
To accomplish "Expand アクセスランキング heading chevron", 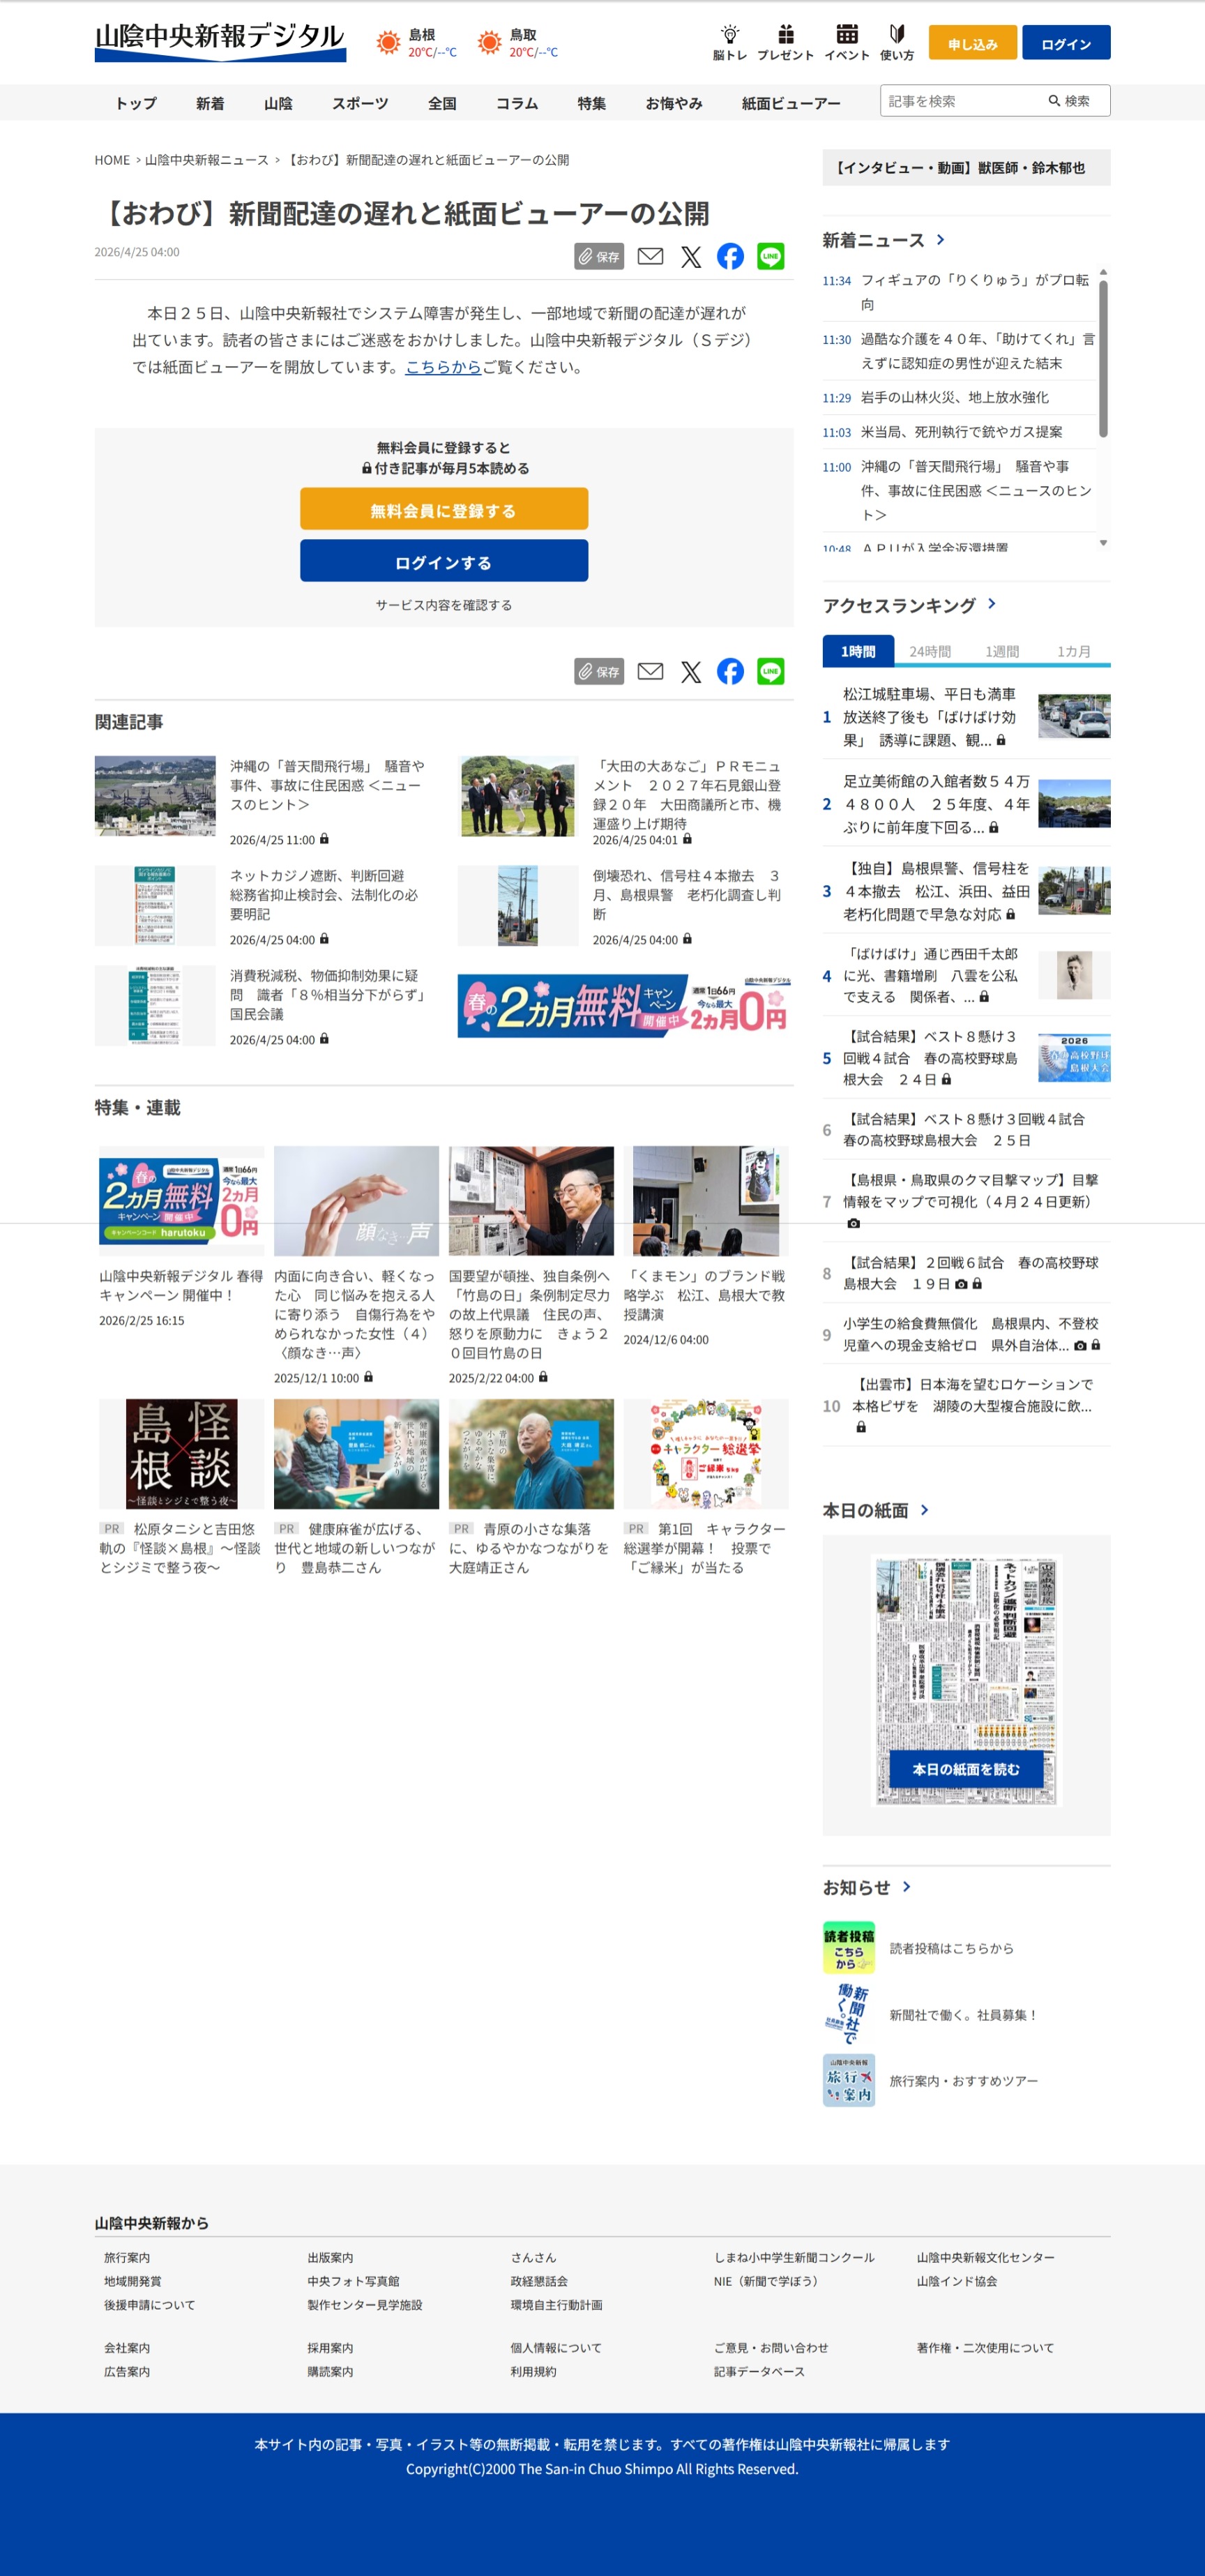I will click(991, 604).
